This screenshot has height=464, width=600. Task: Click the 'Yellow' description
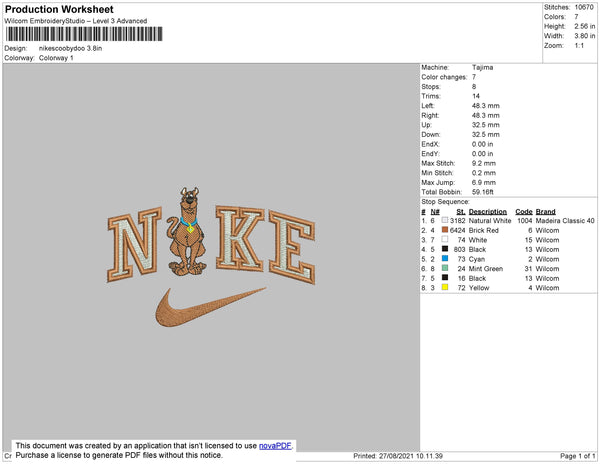[x=479, y=288]
